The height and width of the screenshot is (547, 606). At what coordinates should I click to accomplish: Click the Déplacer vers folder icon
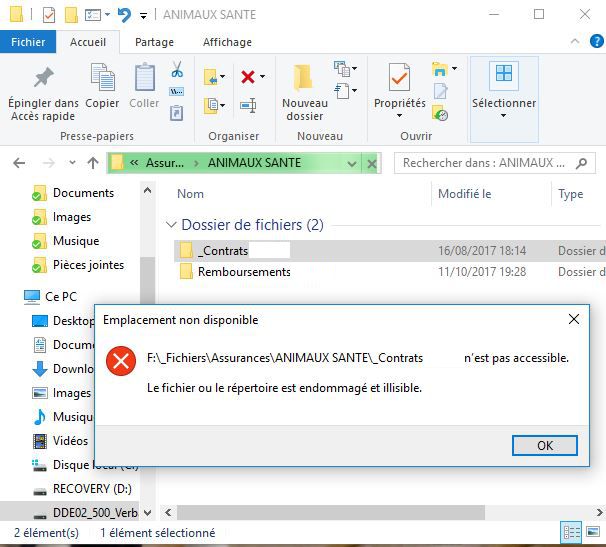coord(211,77)
